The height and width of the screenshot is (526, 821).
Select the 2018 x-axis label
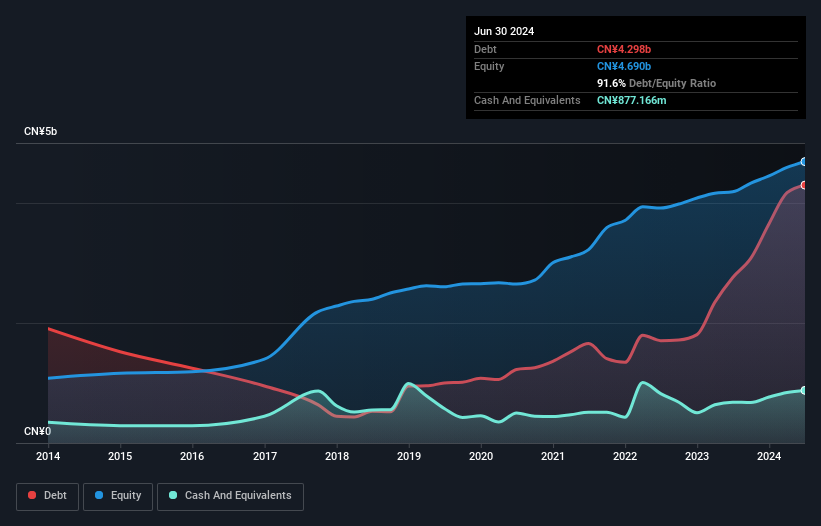point(337,456)
